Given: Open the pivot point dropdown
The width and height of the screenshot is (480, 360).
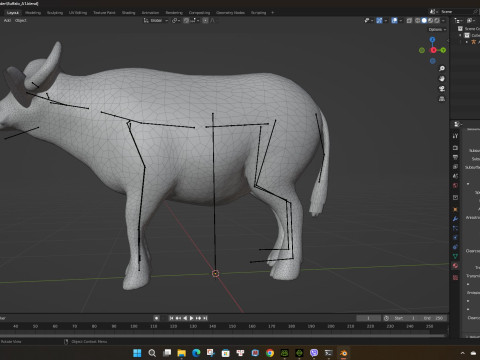Looking at the screenshot, I should pyautogui.click(x=176, y=20).
